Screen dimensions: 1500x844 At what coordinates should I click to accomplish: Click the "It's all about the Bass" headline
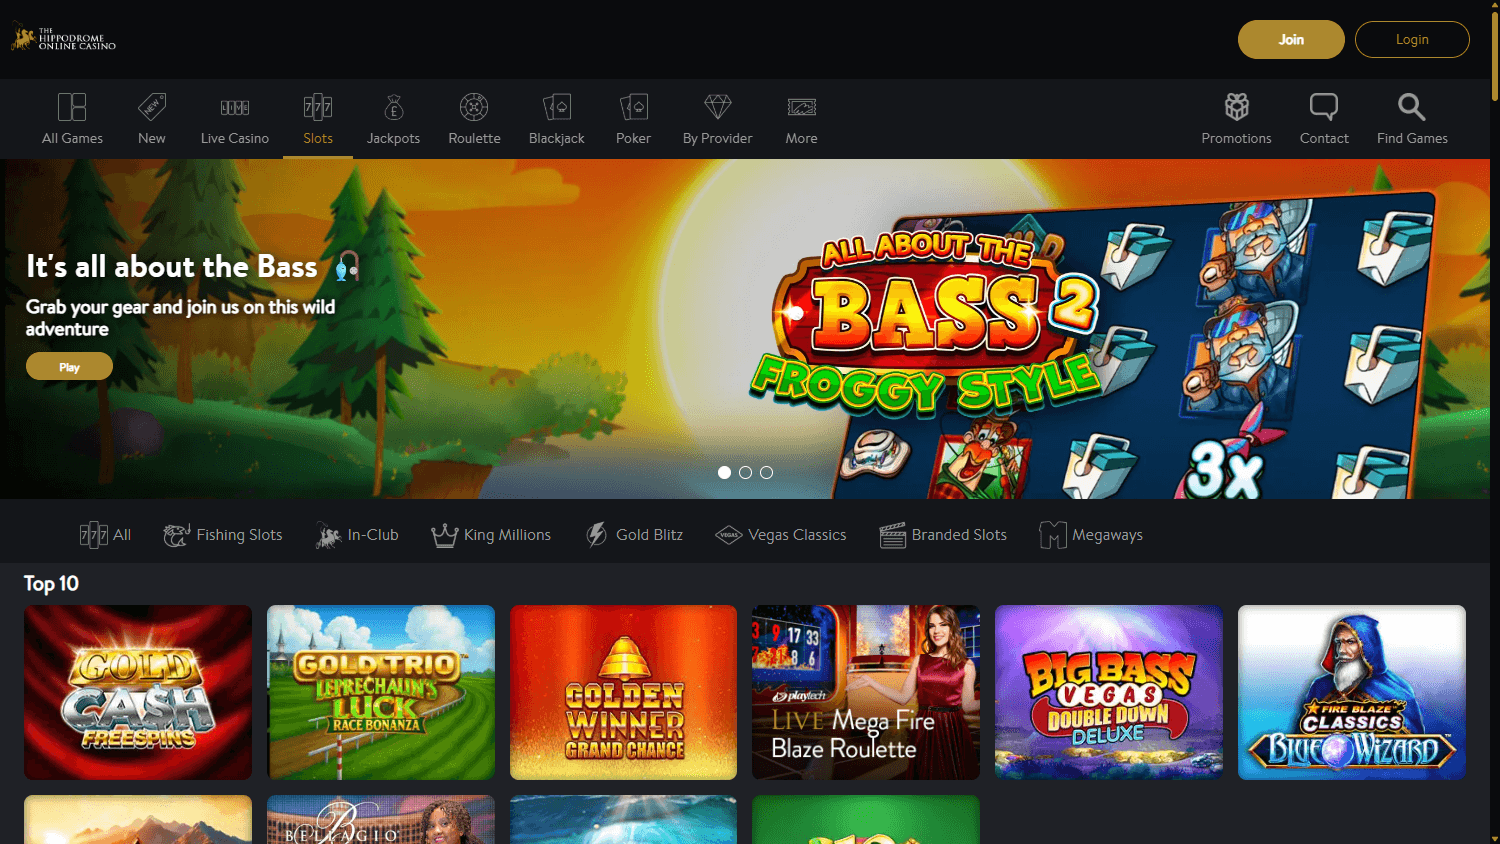(x=172, y=266)
